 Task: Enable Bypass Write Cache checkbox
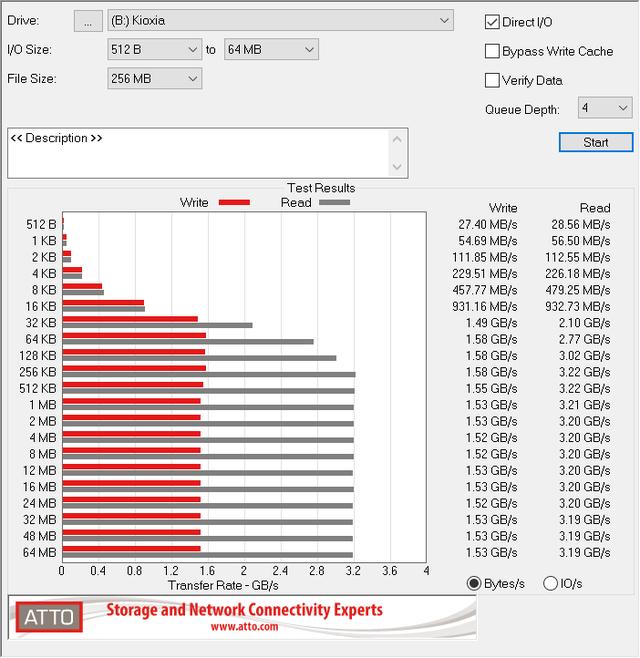[x=492, y=51]
